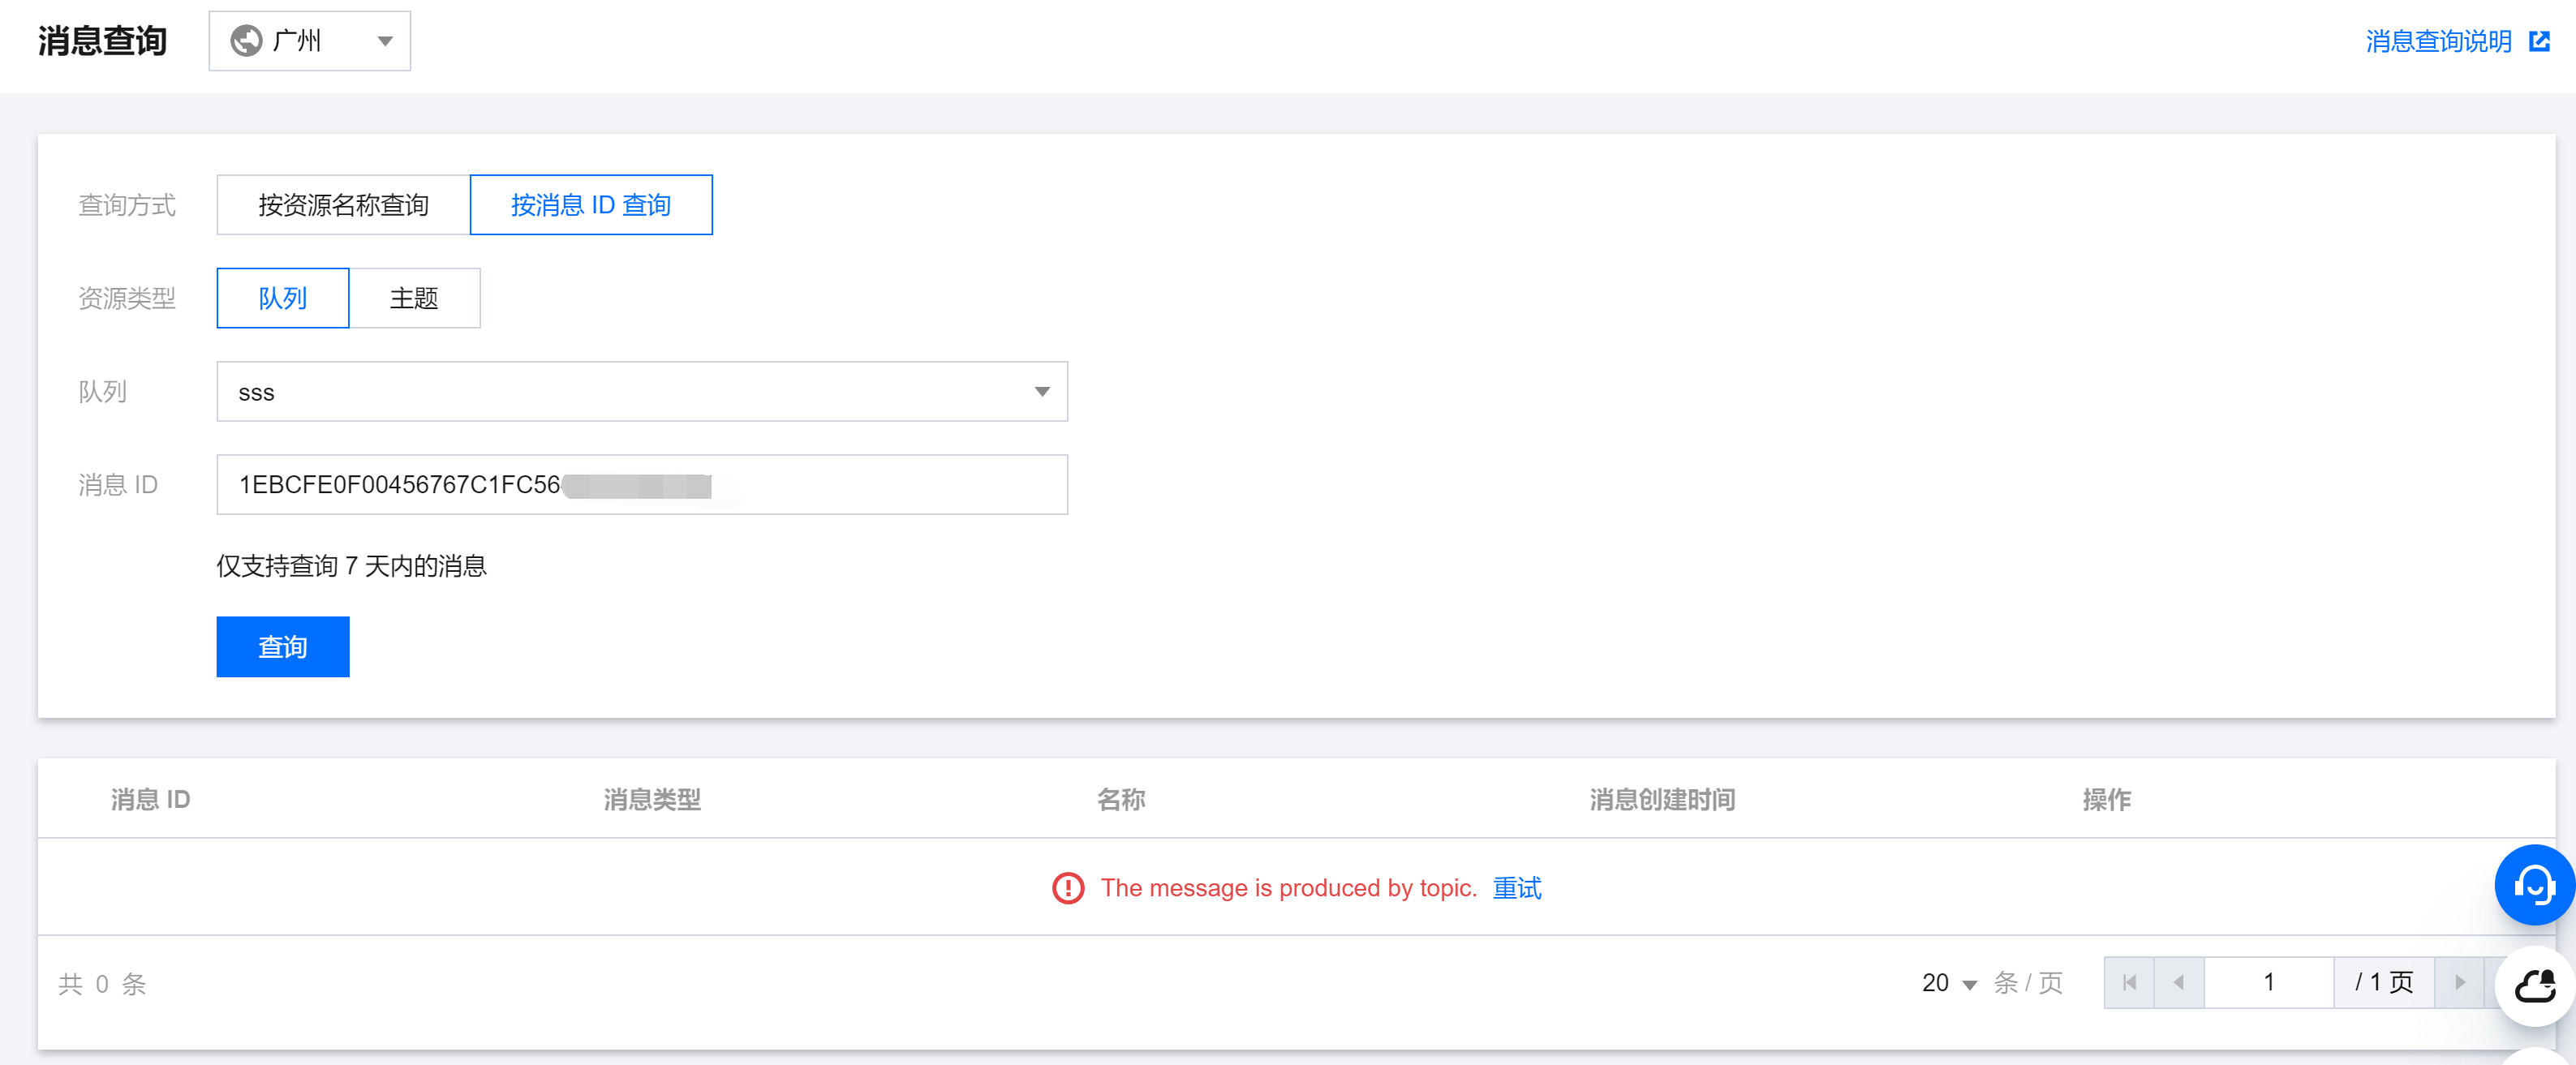Click the blue 查询 button
This screenshot has height=1065, width=2576.
click(282, 647)
